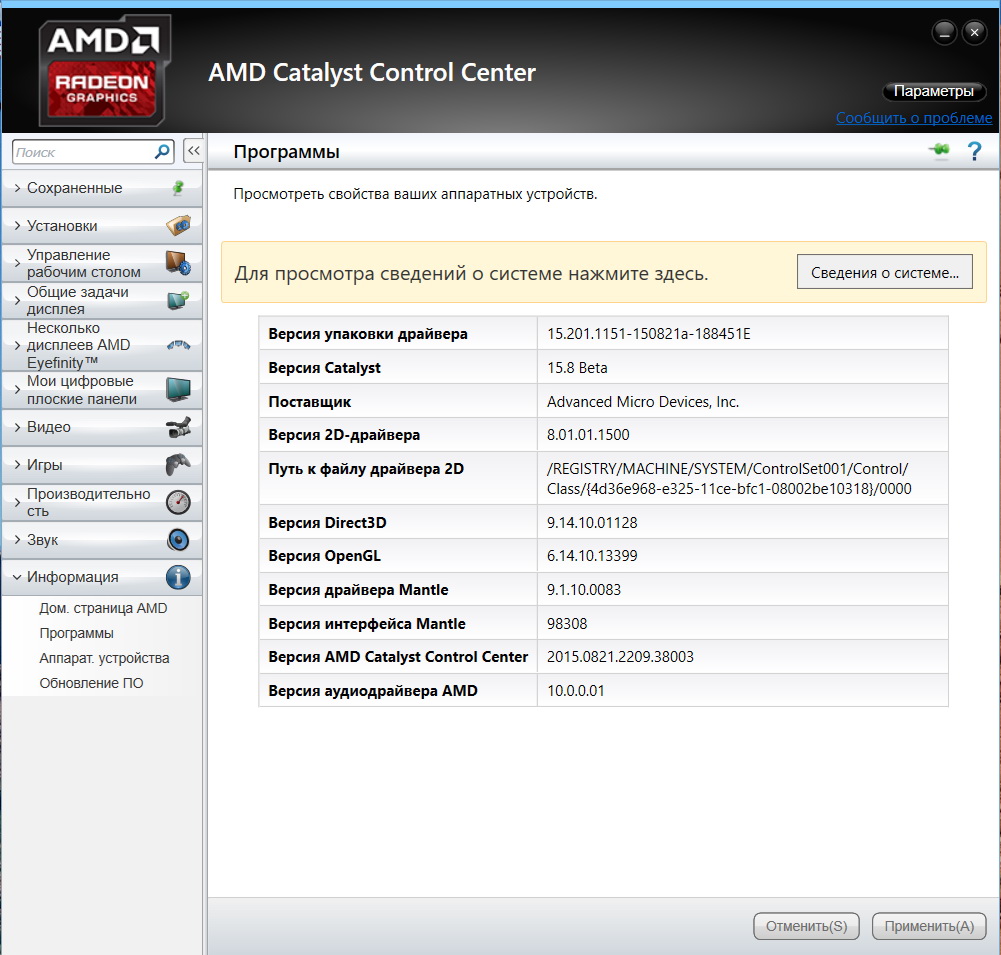The image size is (1001, 955).
Task: Click the Применить(A) button
Action: point(929,926)
